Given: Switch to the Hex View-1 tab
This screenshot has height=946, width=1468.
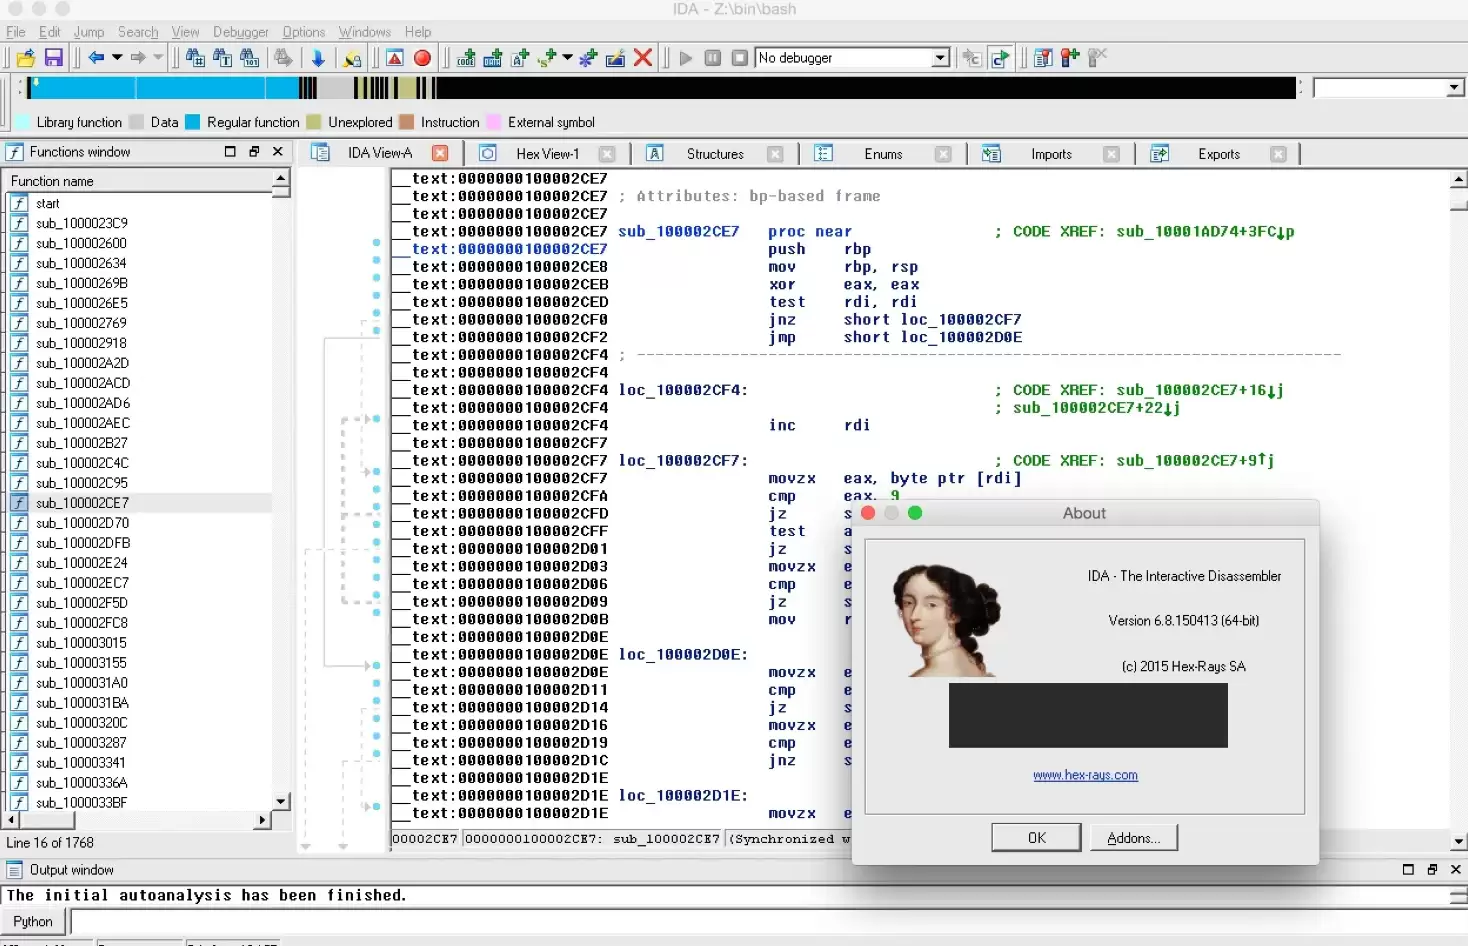Looking at the screenshot, I should click(547, 154).
